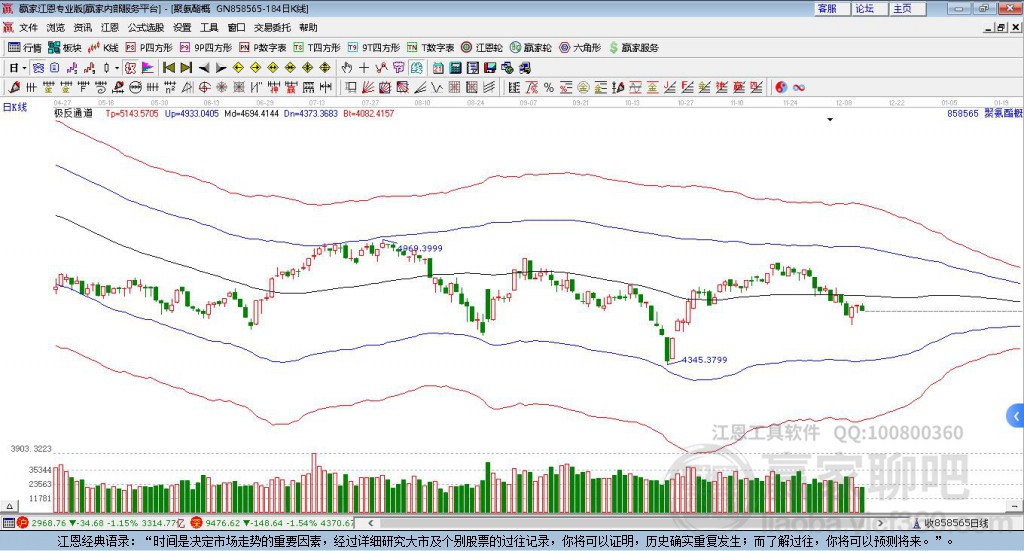1024x551 pixels.
Task: Switch to the K线 chart view
Action: coord(103,48)
